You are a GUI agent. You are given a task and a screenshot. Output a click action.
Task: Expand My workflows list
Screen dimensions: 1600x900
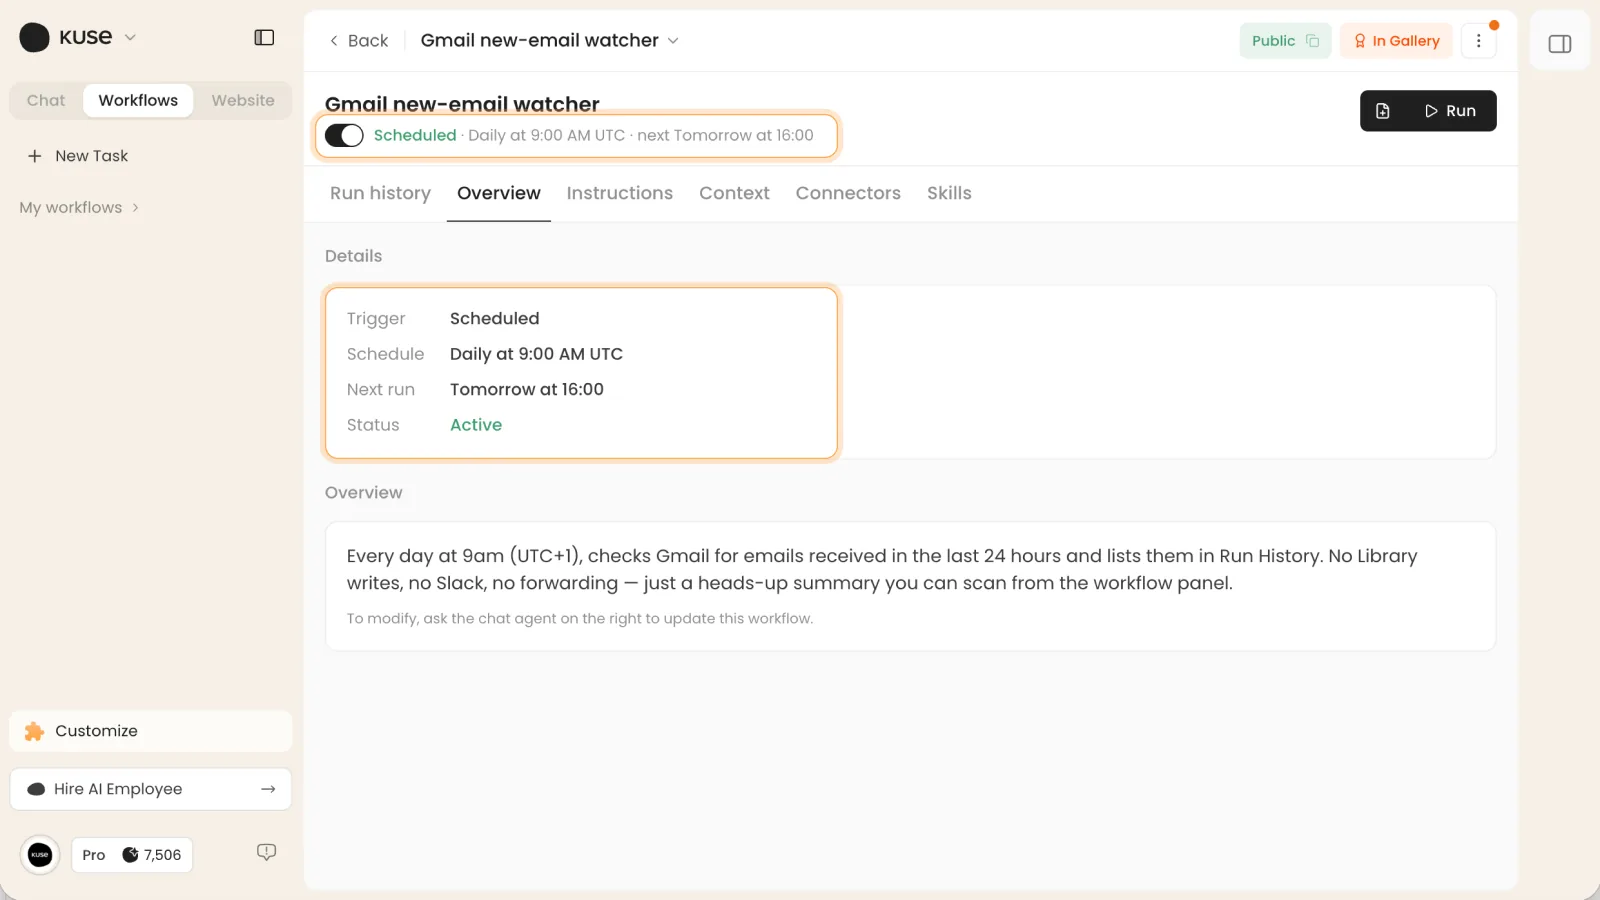(x=79, y=207)
